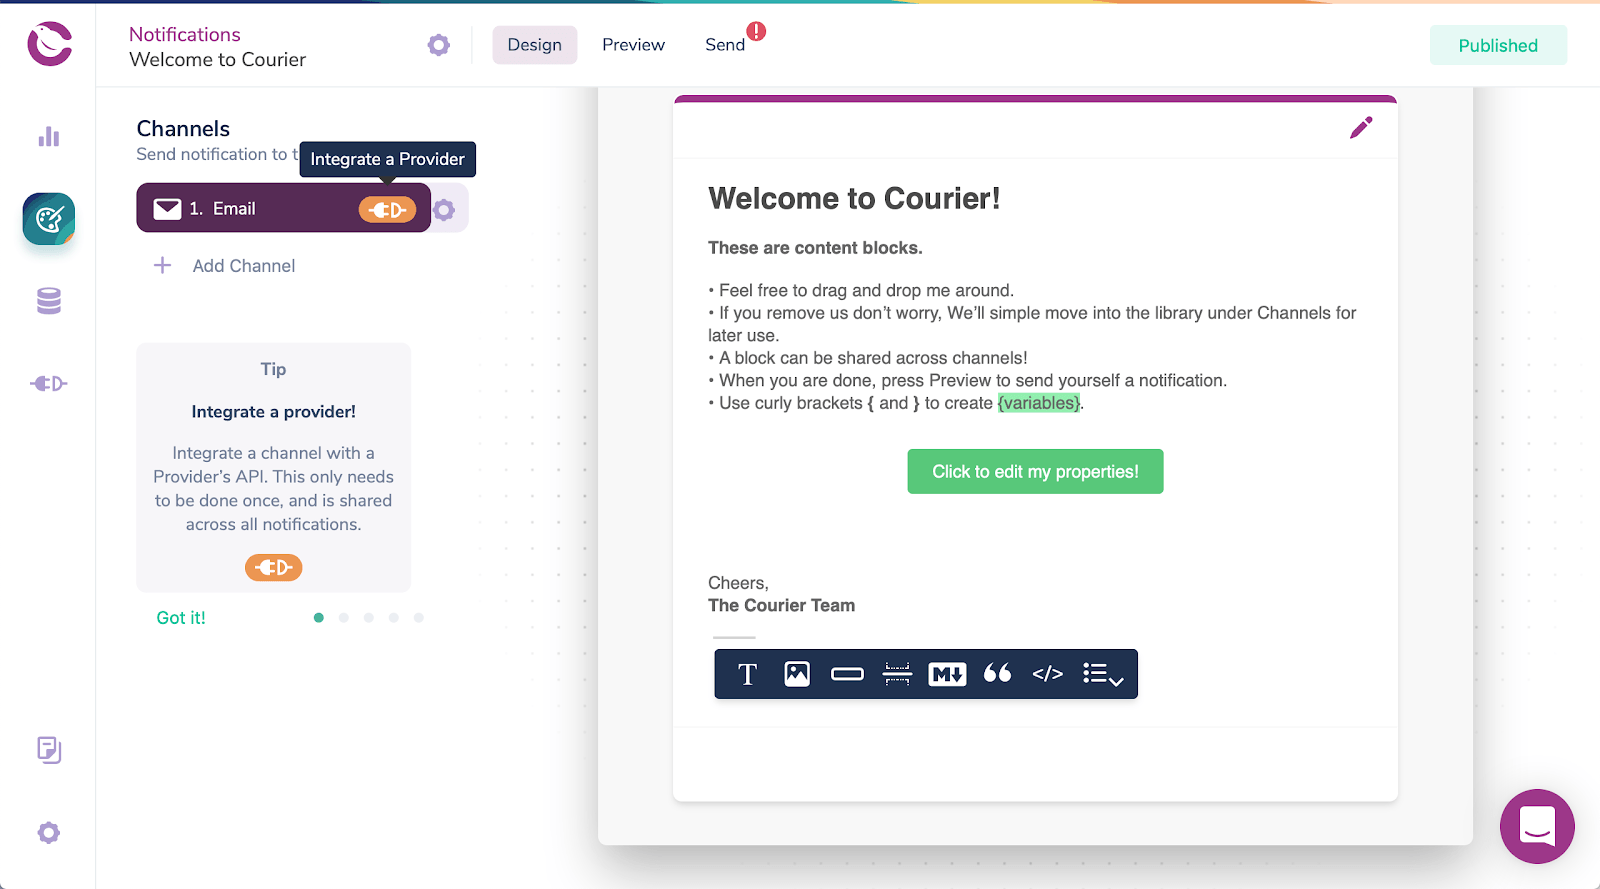Viewport: 1600px width, 889px height.
Task: Open the chat support bubble
Action: pyautogui.click(x=1537, y=826)
